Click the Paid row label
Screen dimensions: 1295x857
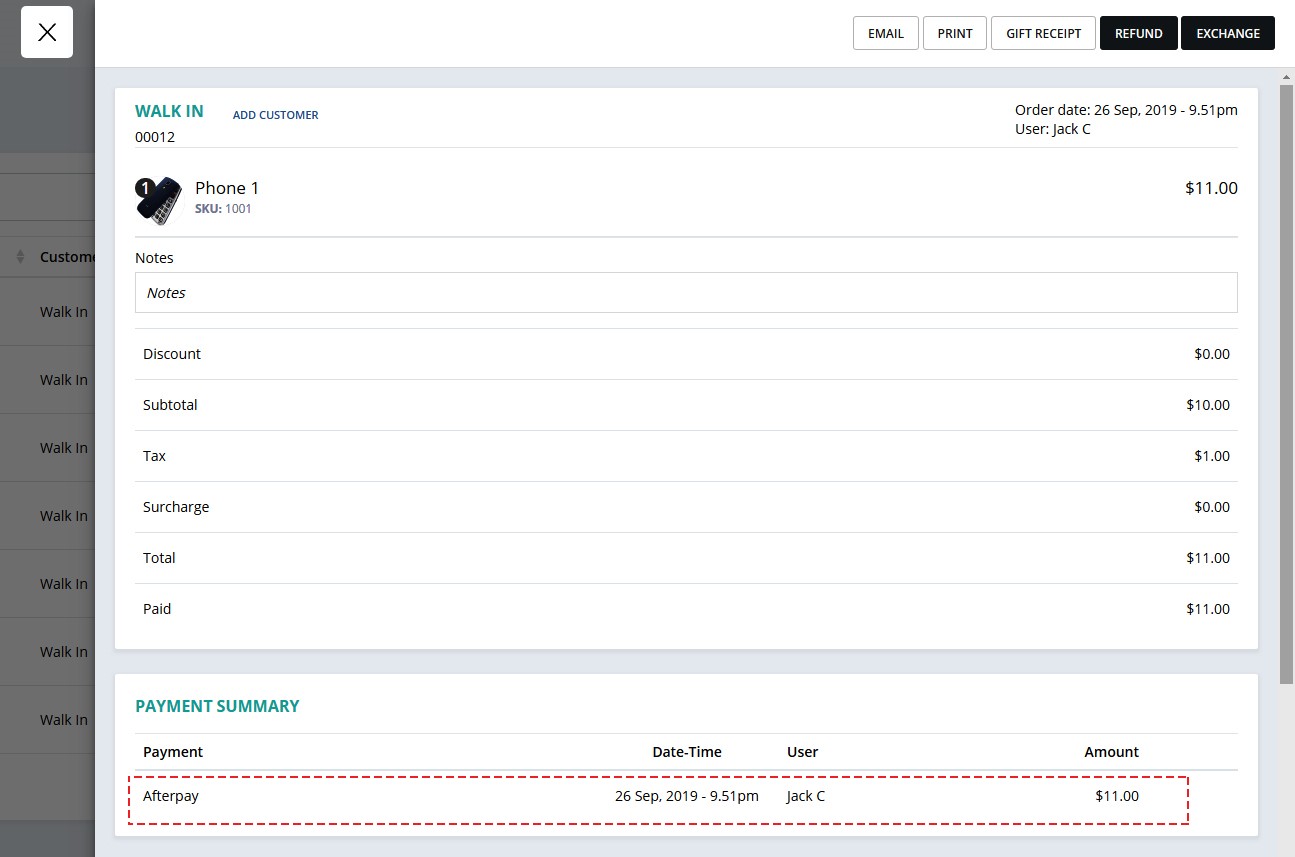(157, 609)
